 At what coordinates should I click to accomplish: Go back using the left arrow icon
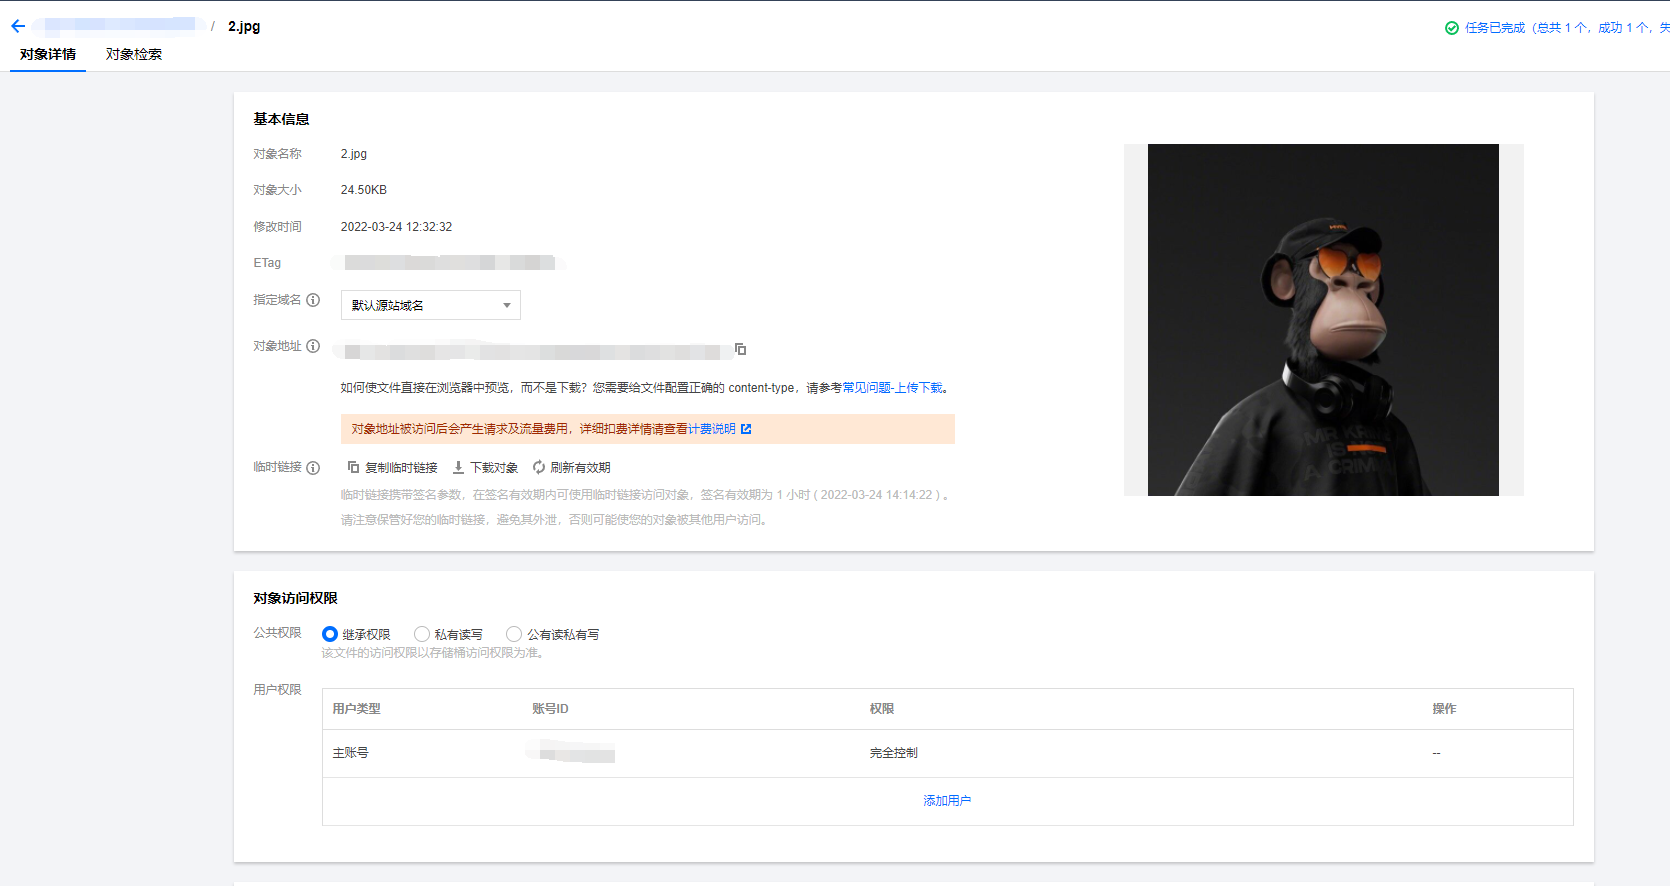pos(18,26)
